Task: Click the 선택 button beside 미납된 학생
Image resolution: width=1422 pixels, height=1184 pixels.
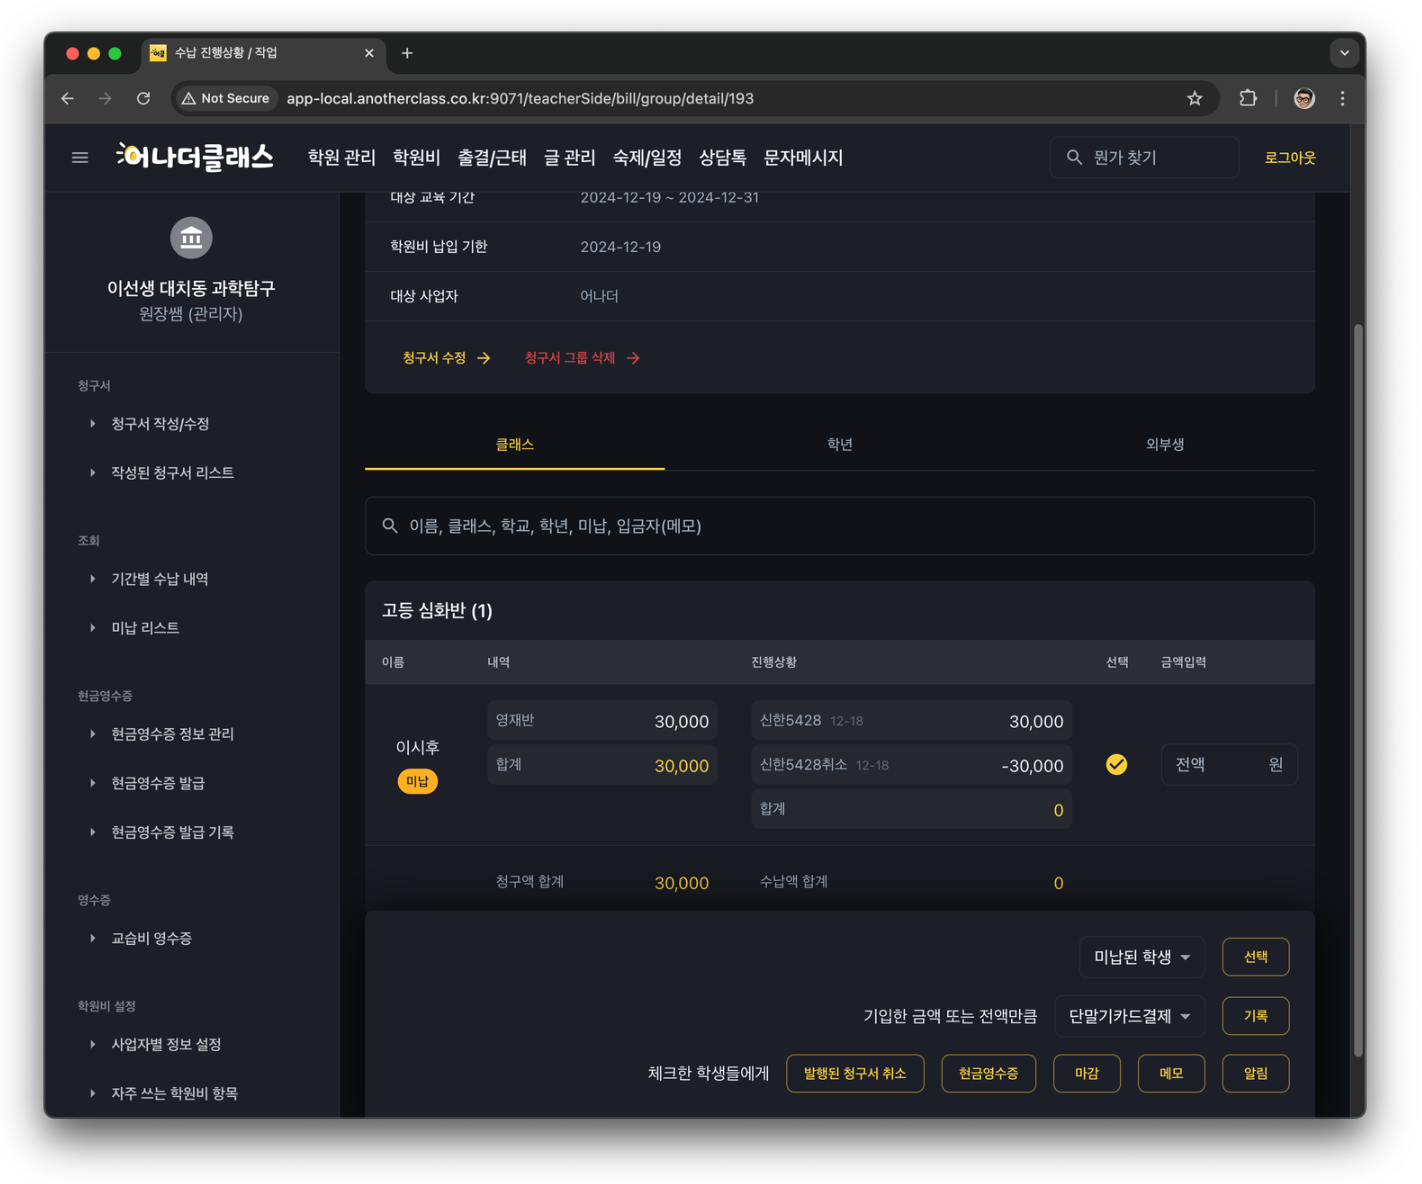Action: pos(1256,957)
